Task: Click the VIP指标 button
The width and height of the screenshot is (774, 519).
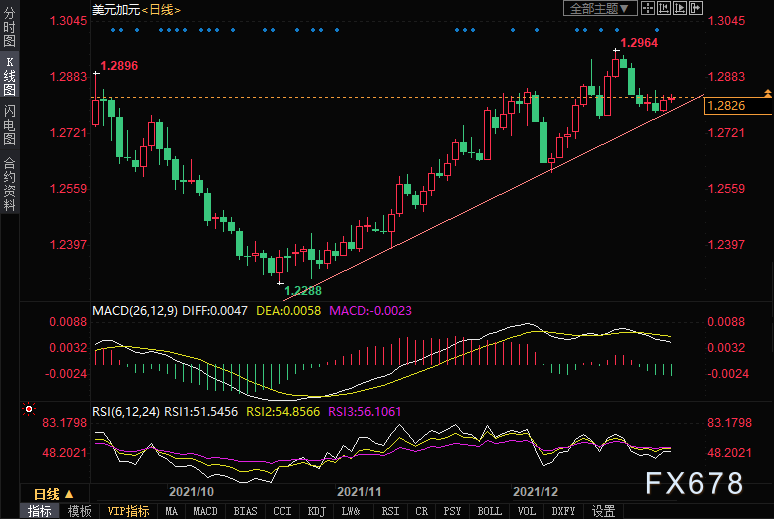Action: (129, 511)
